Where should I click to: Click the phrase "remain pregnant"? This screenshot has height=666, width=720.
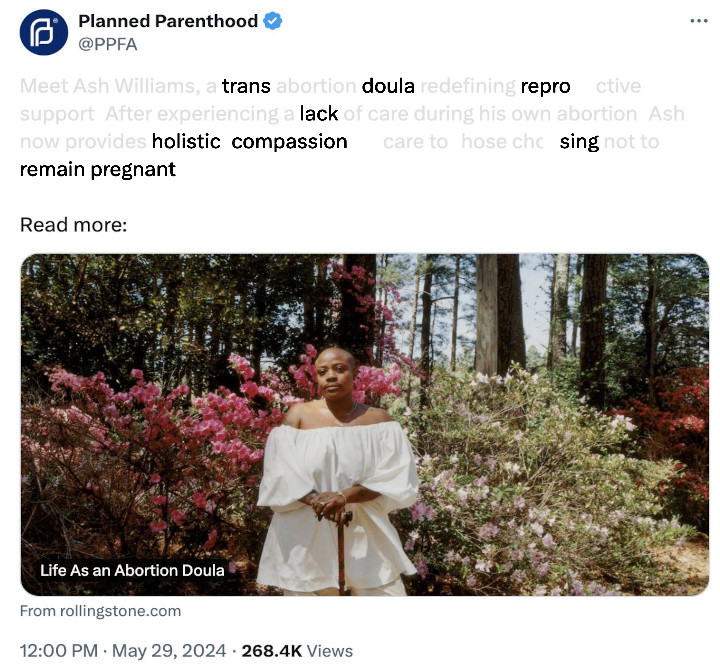[x=98, y=169]
